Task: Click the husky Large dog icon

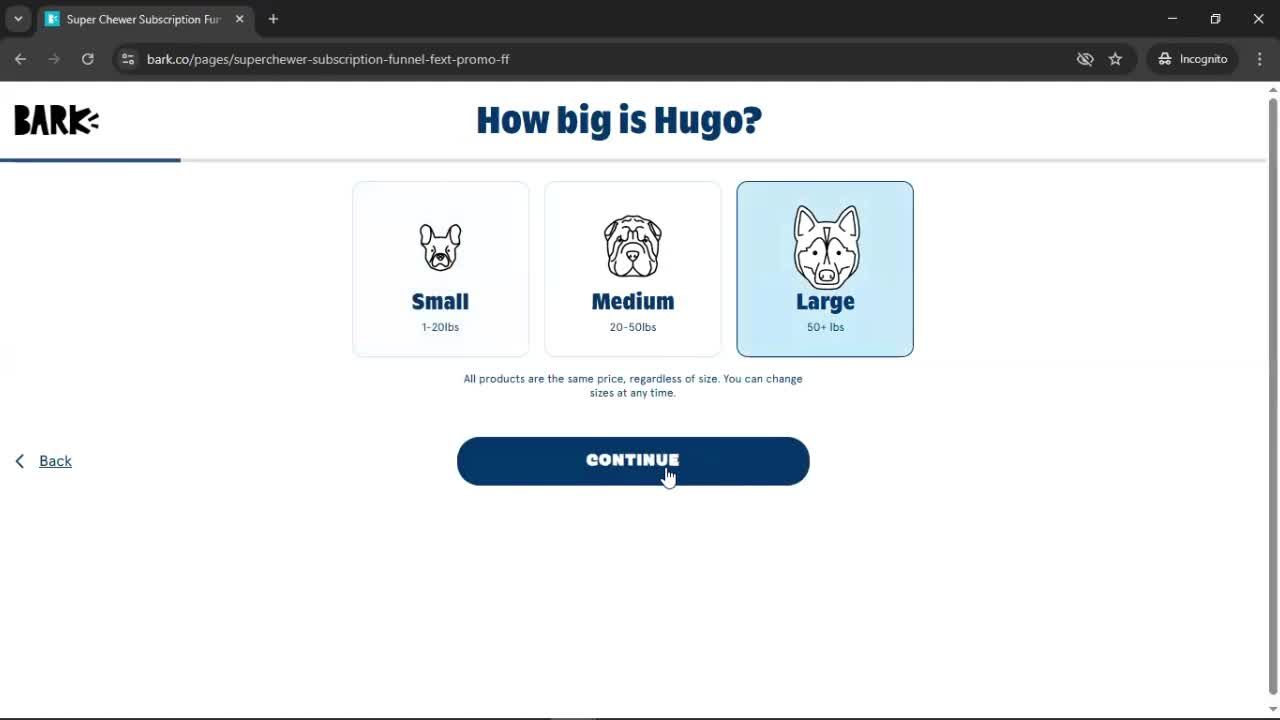Action: [826, 246]
